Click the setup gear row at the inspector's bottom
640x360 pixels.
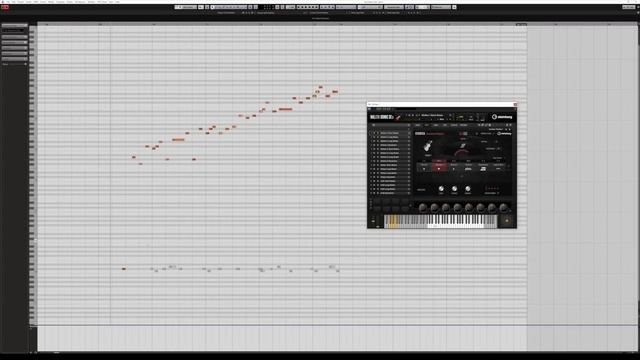click(14, 64)
